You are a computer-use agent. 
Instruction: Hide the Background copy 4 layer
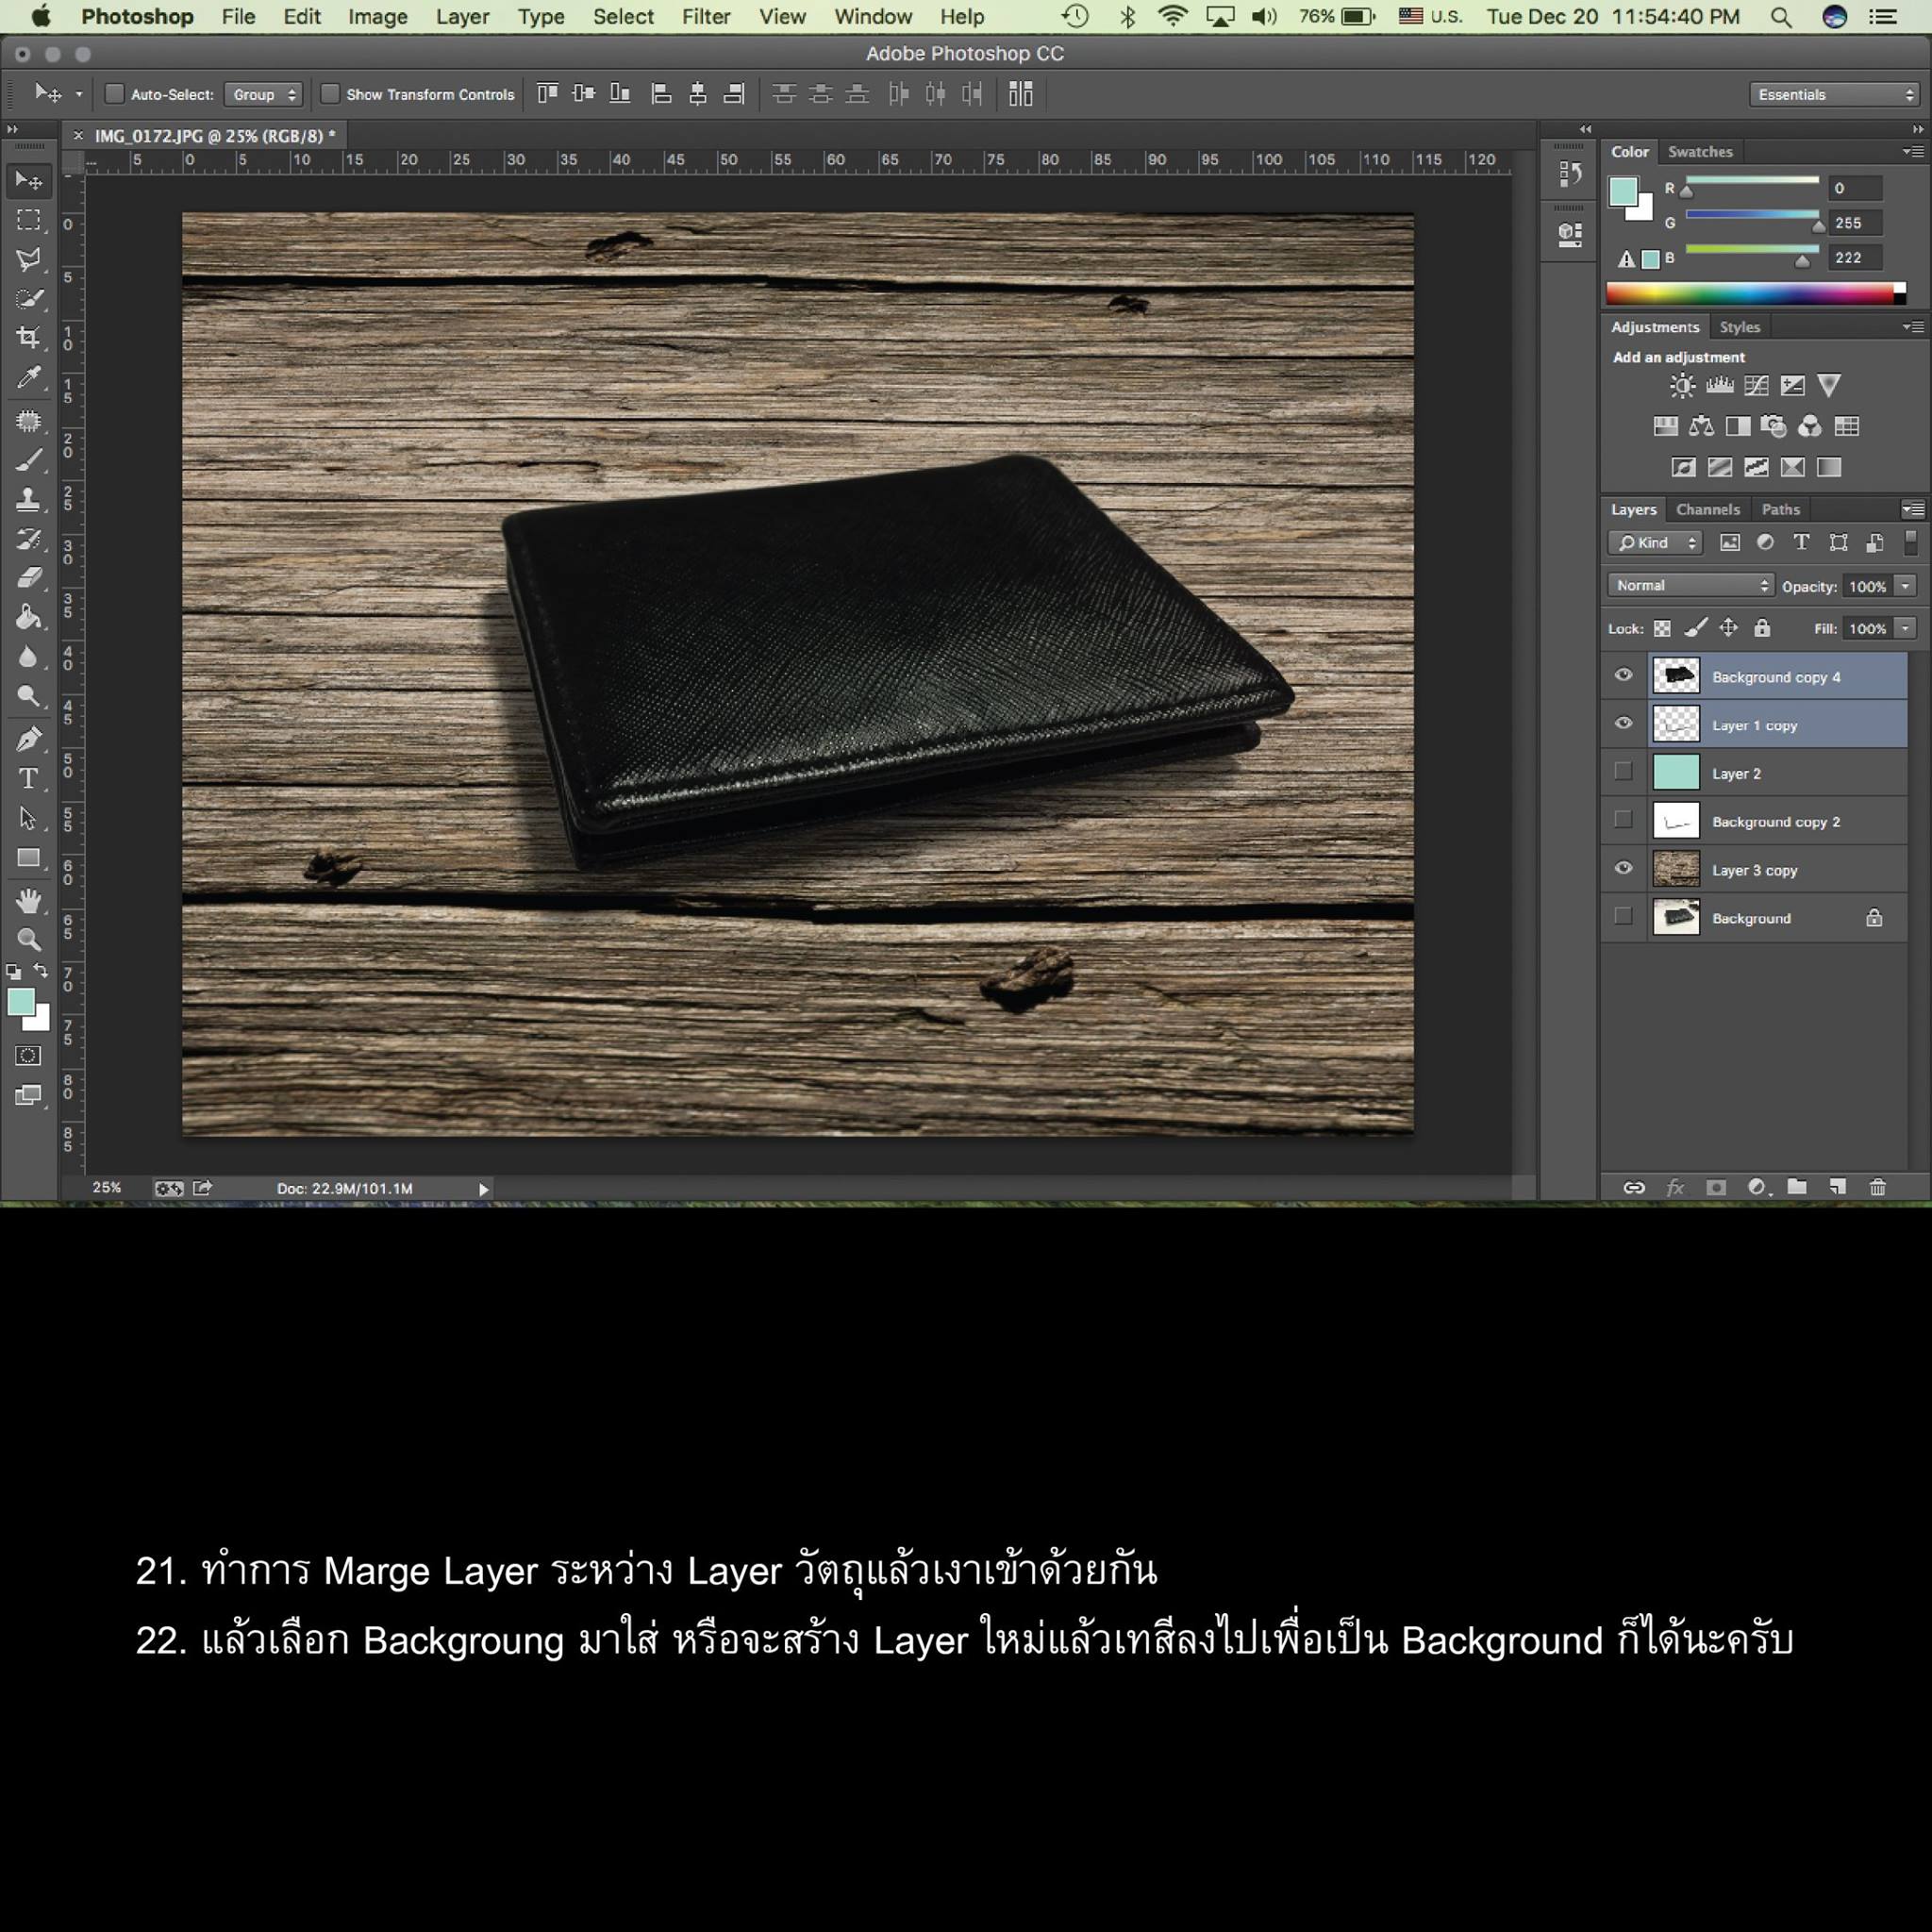[x=1623, y=675]
